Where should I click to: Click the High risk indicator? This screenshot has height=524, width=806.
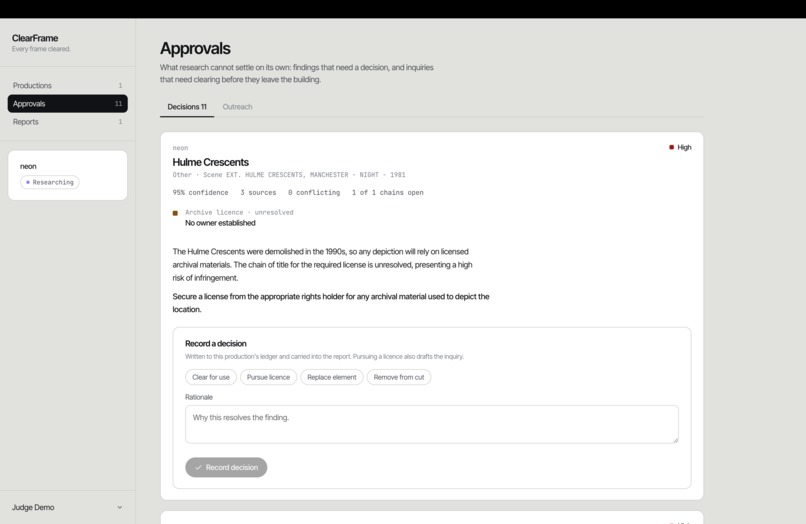(680, 147)
